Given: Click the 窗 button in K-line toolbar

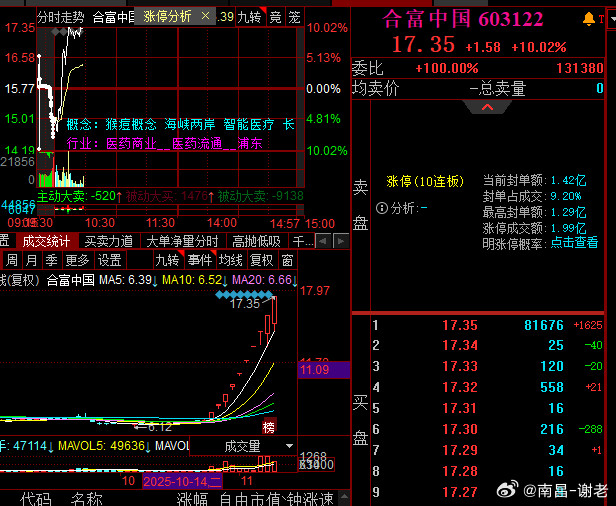Looking at the screenshot, I should (x=287, y=260).
